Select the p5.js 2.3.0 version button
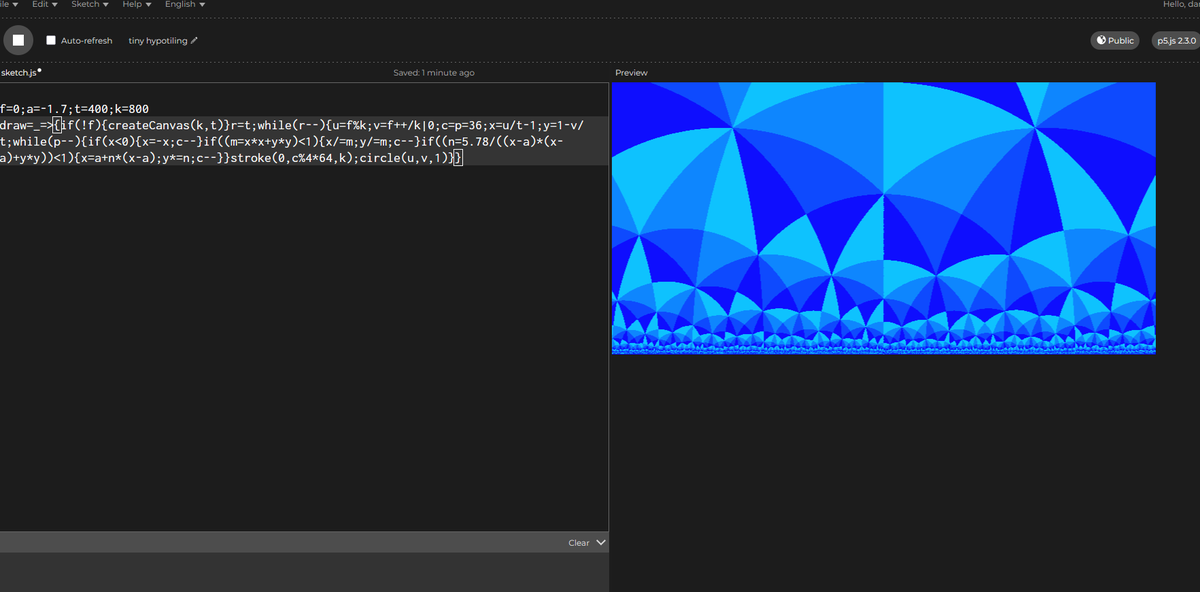The height and width of the screenshot is (592, 1200). click(1175, 40)
